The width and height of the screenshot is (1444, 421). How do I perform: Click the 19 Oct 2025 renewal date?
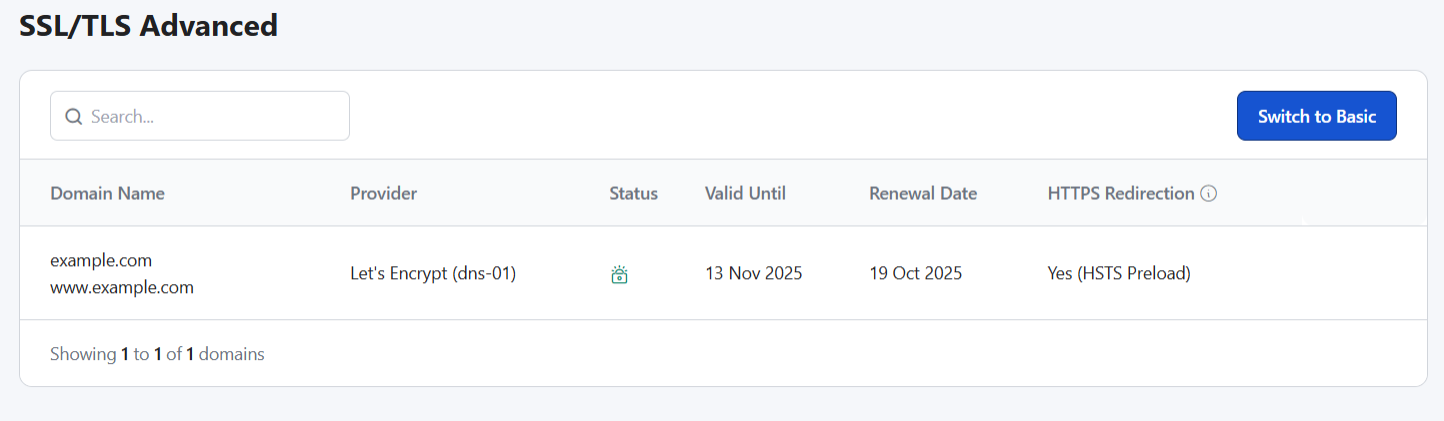click(x=915, y=273)
